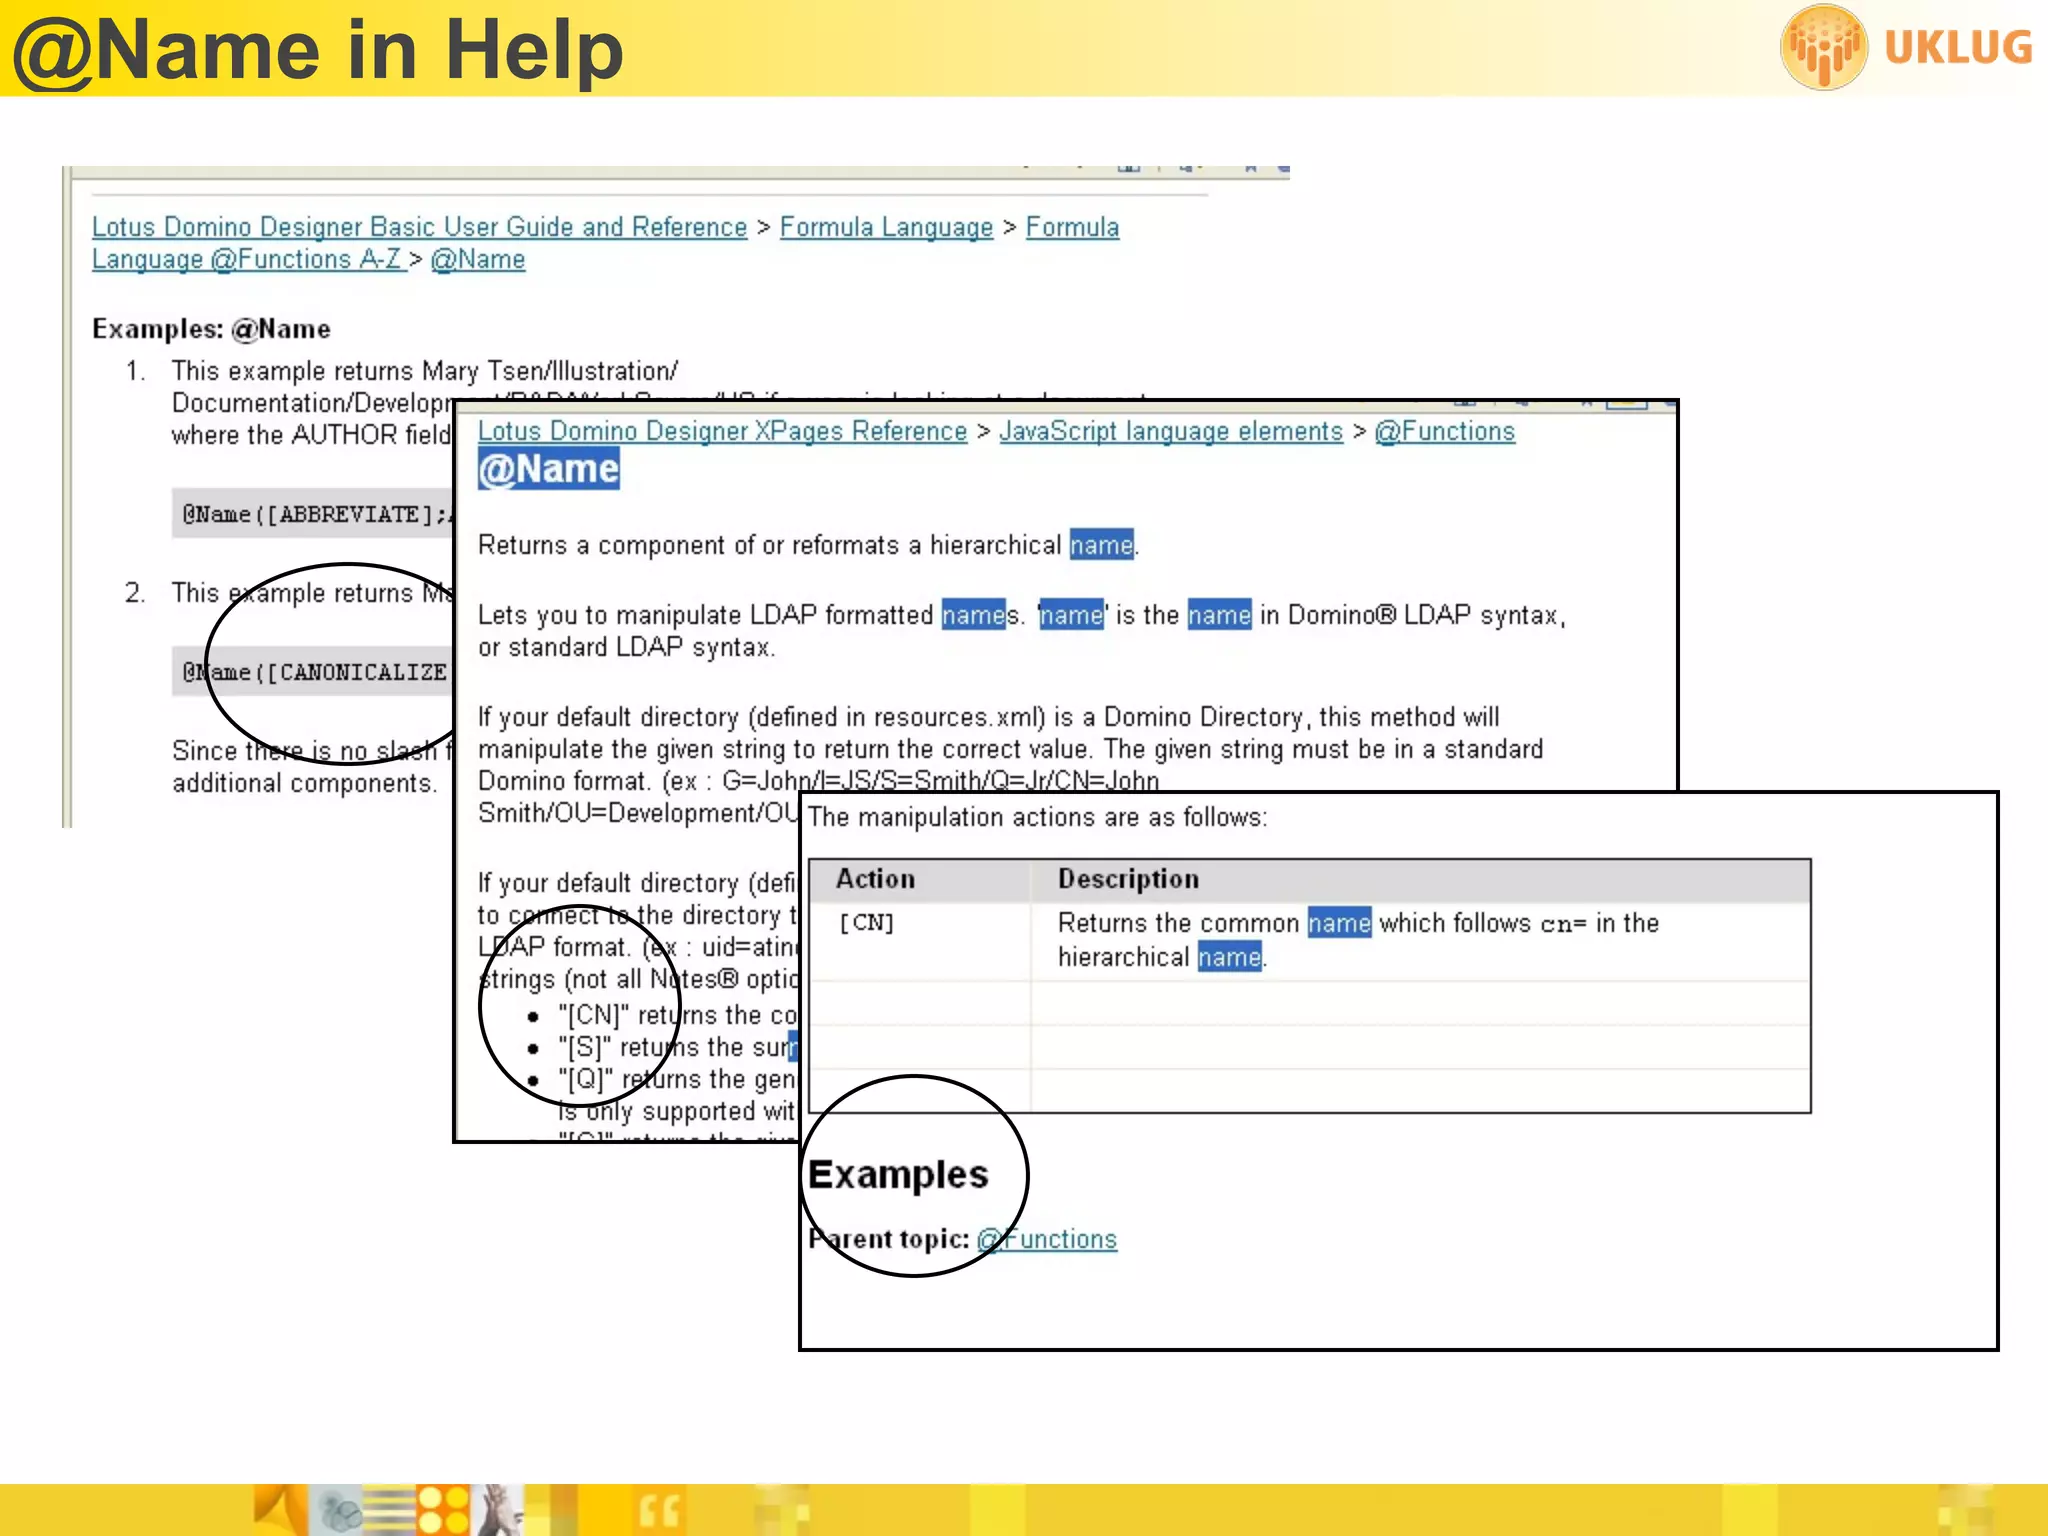This screenshot has width=2048, height=1536.
Task: Click the Examples: @Name heading
Action: point(211,330)
